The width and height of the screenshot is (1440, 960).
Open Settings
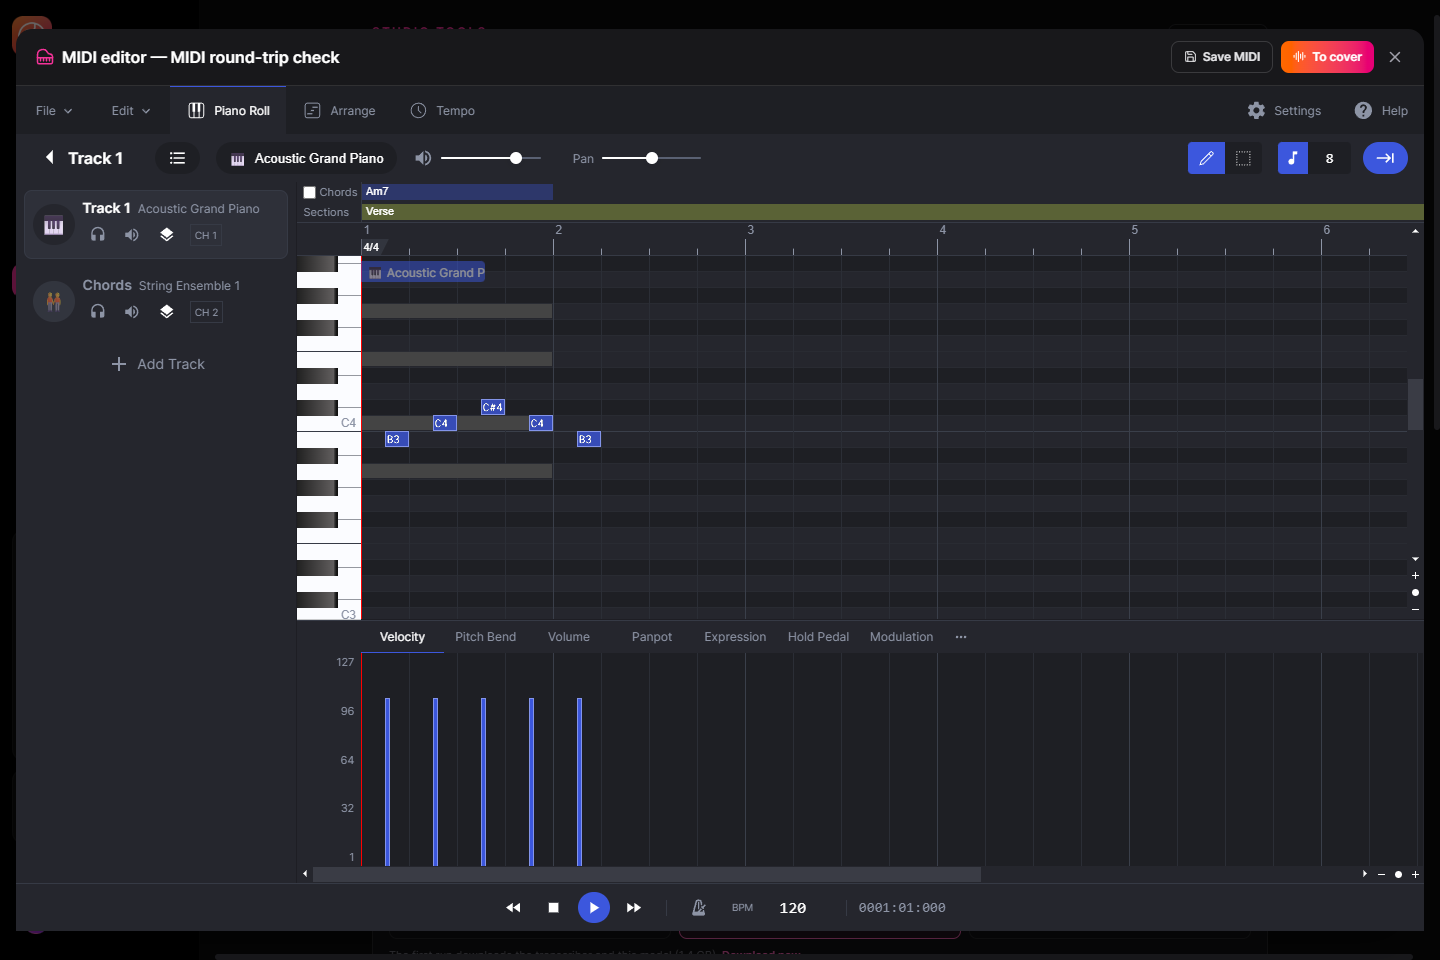tap(1284, 110)
